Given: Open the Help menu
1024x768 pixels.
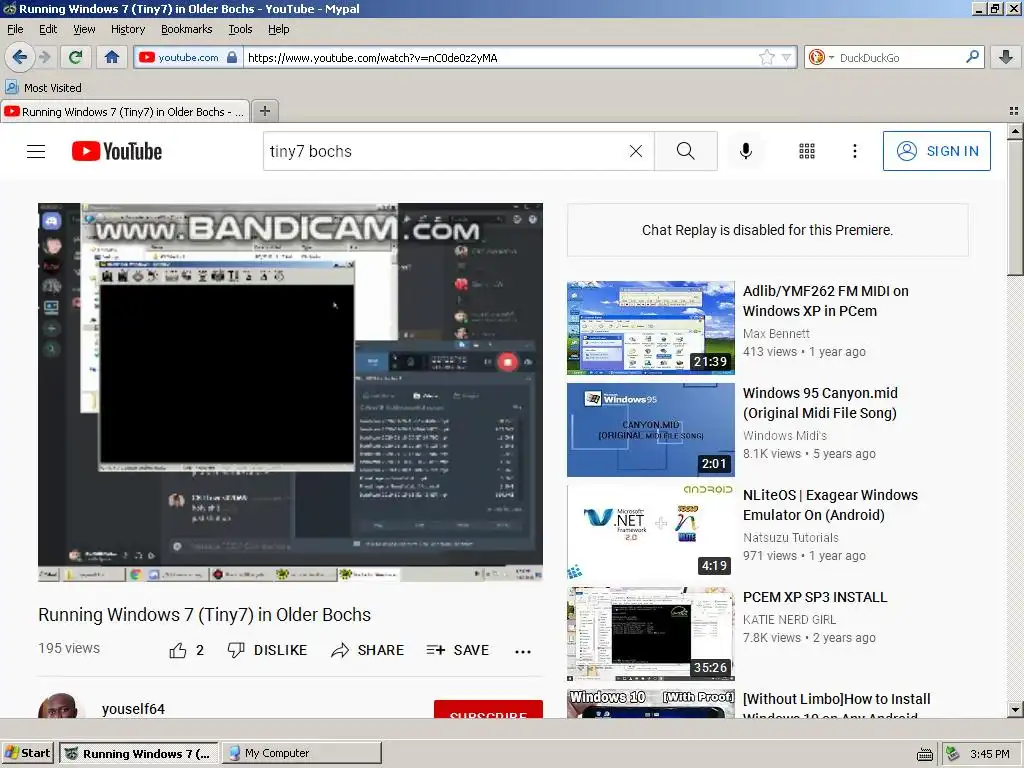Looking at the screenshot, I should [x=279, y=29].
